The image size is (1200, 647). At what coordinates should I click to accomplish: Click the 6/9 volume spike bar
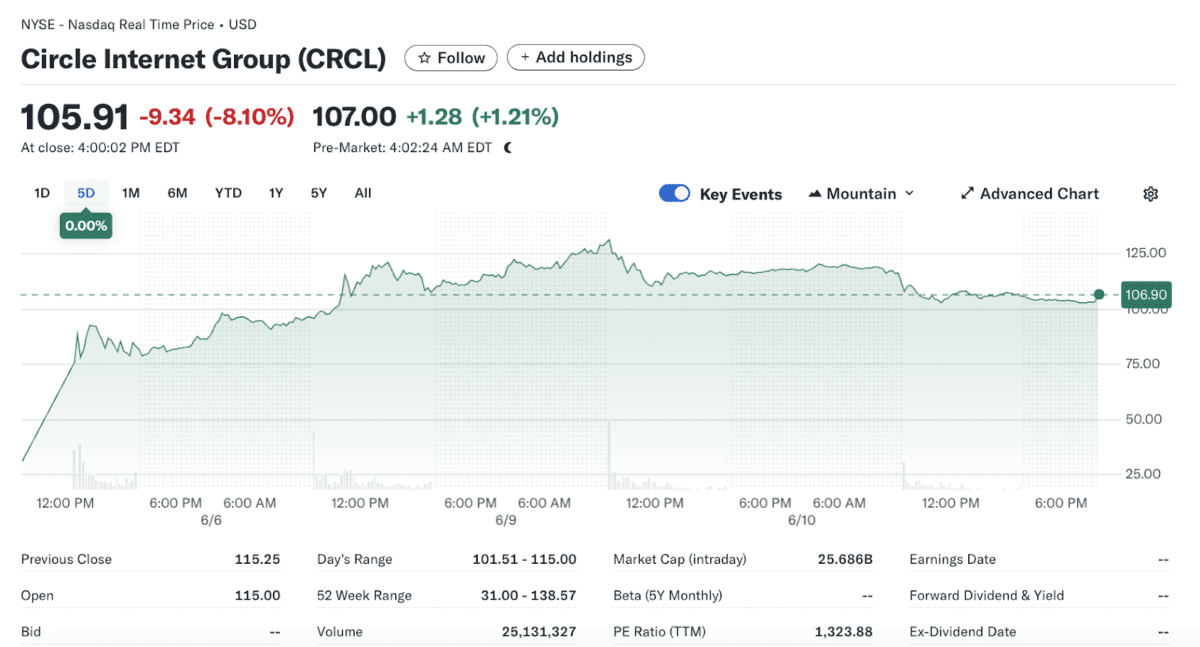point(609,455)
